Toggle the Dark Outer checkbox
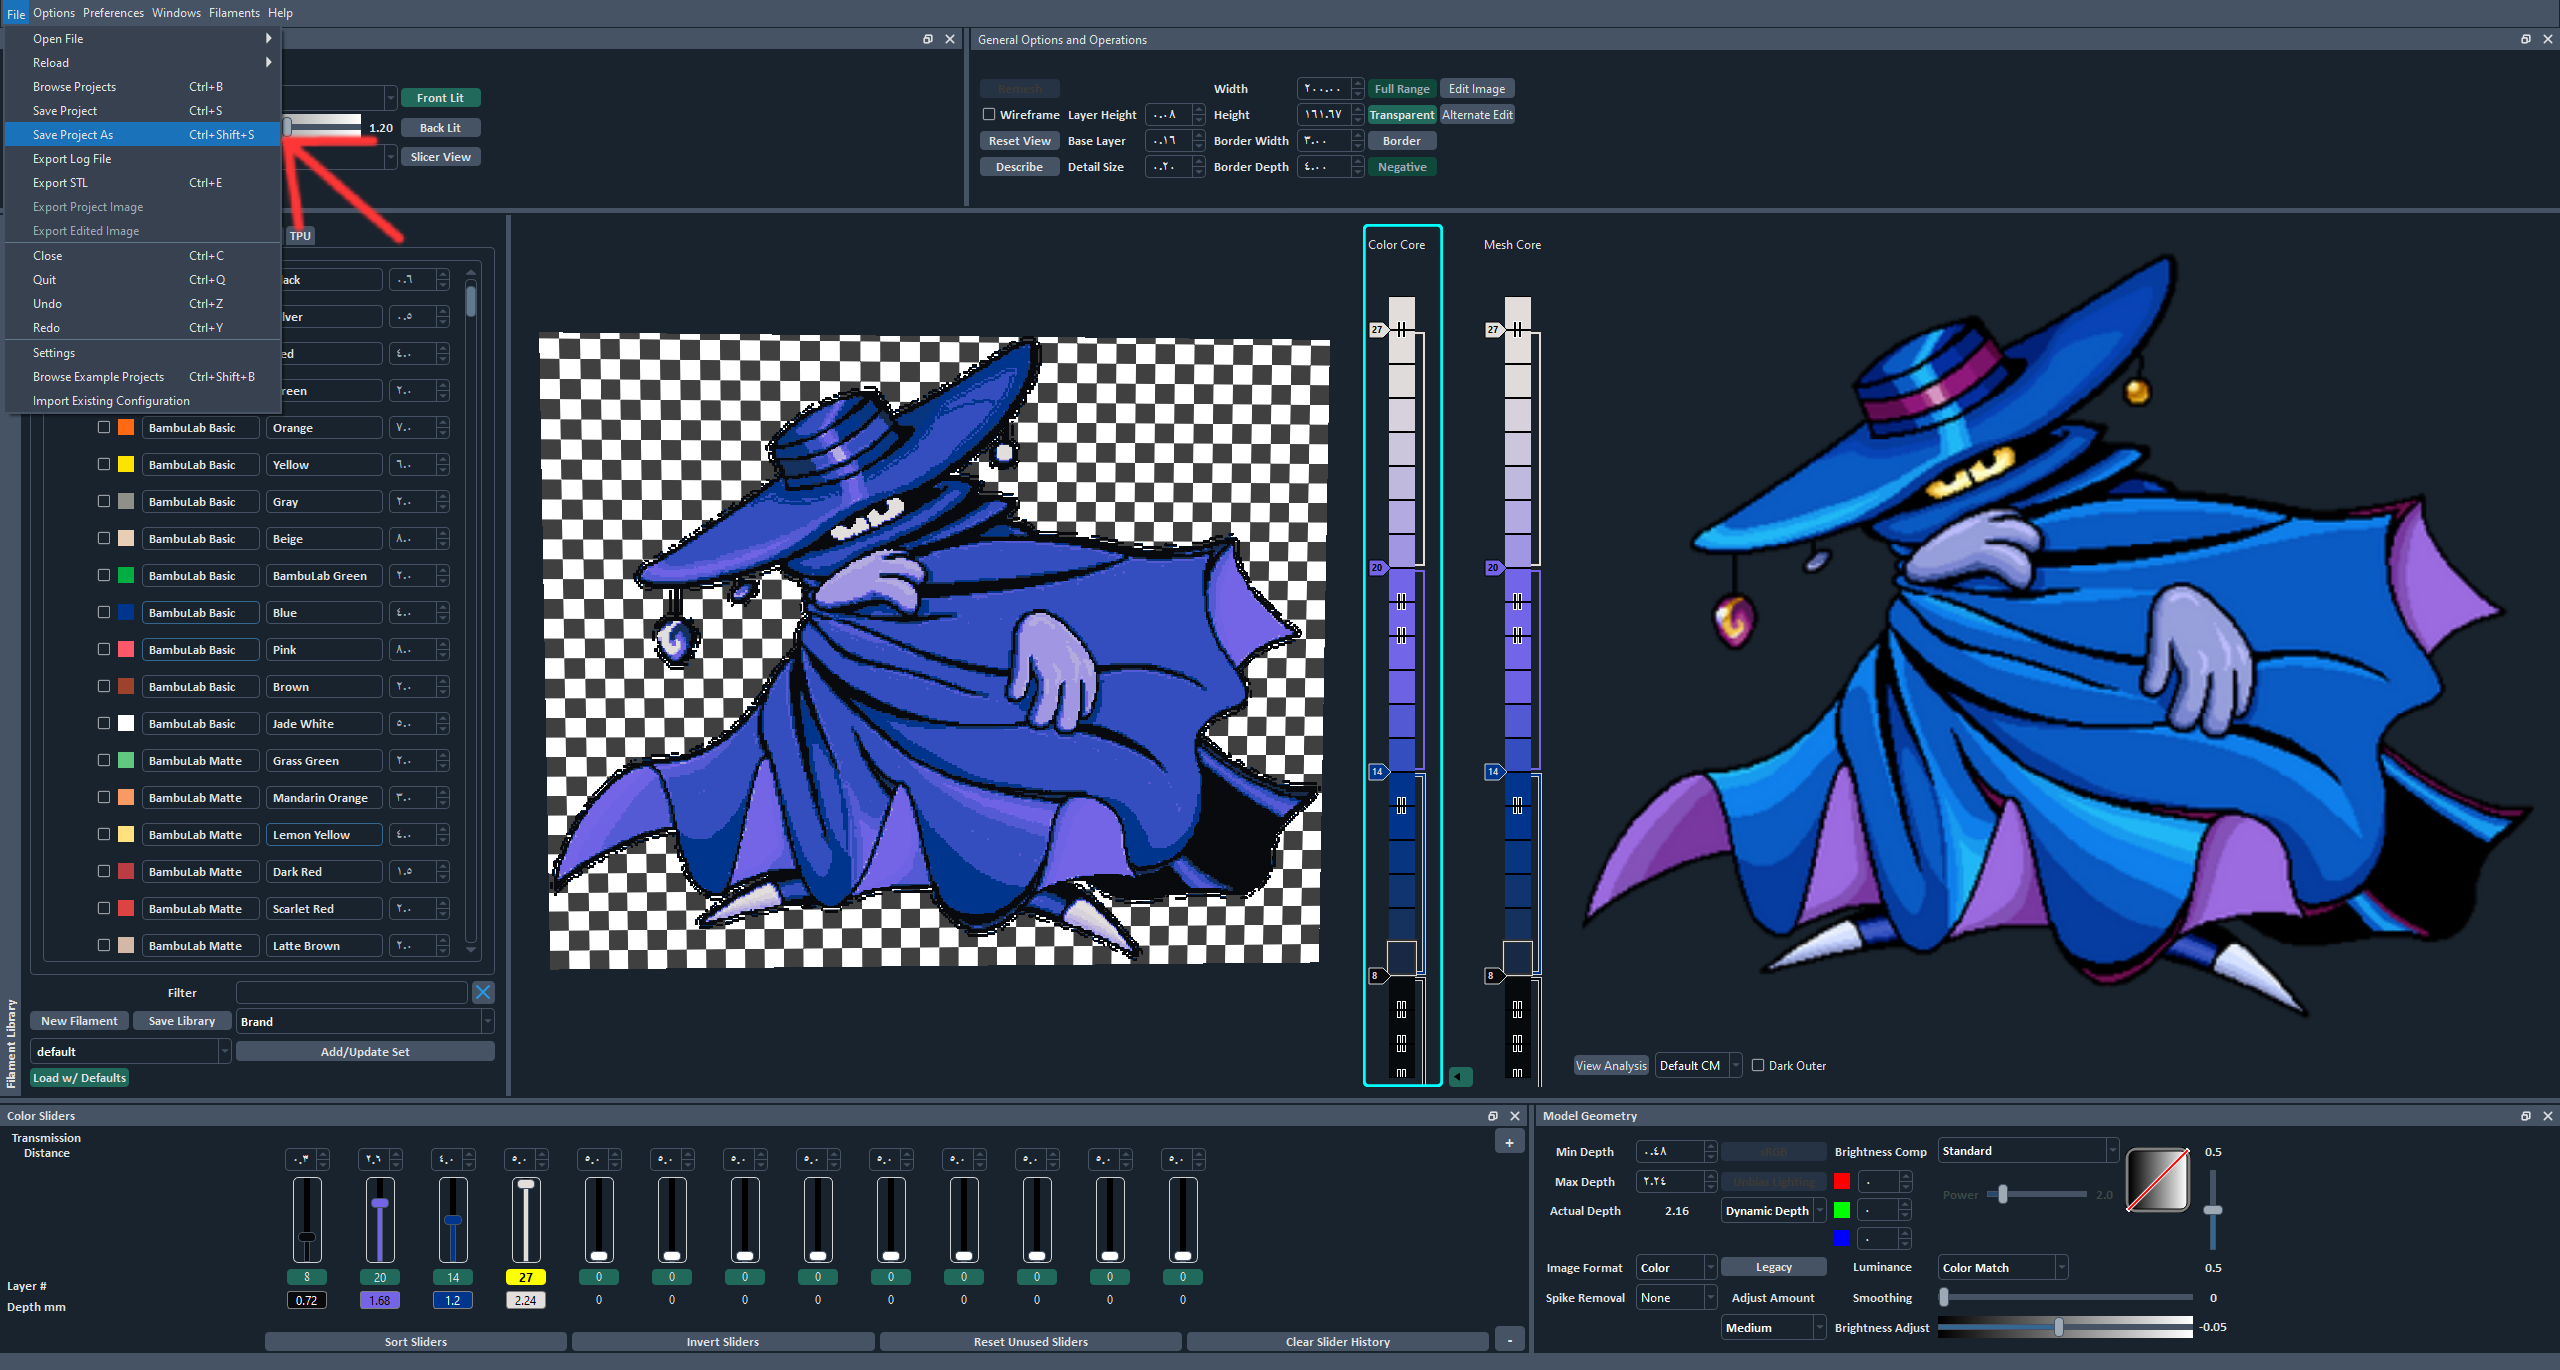 [x=1758, y=1065]
